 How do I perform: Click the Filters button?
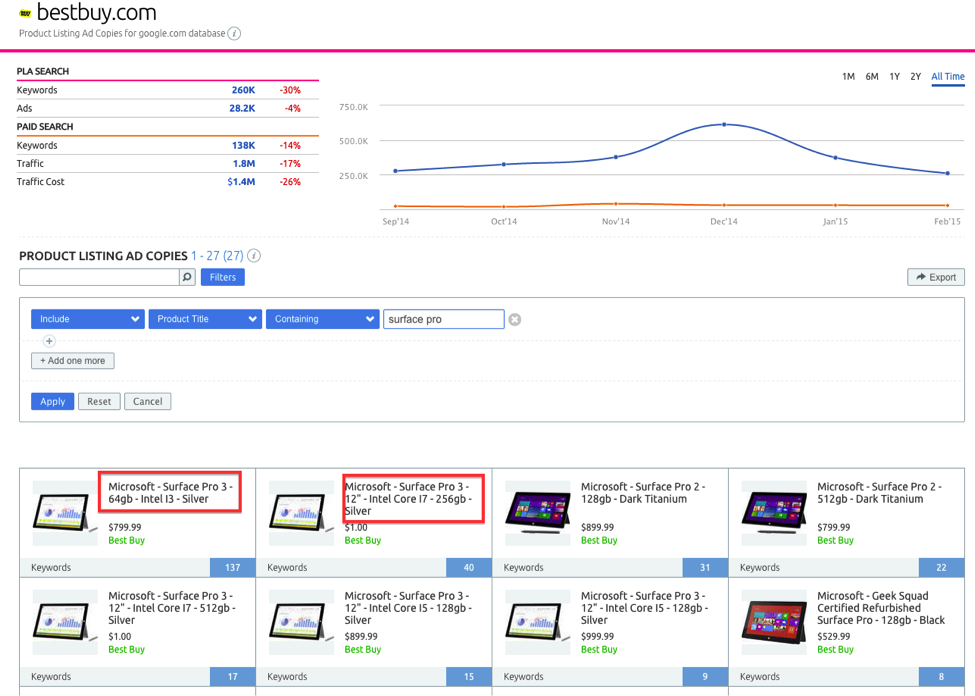click(223, 277)
